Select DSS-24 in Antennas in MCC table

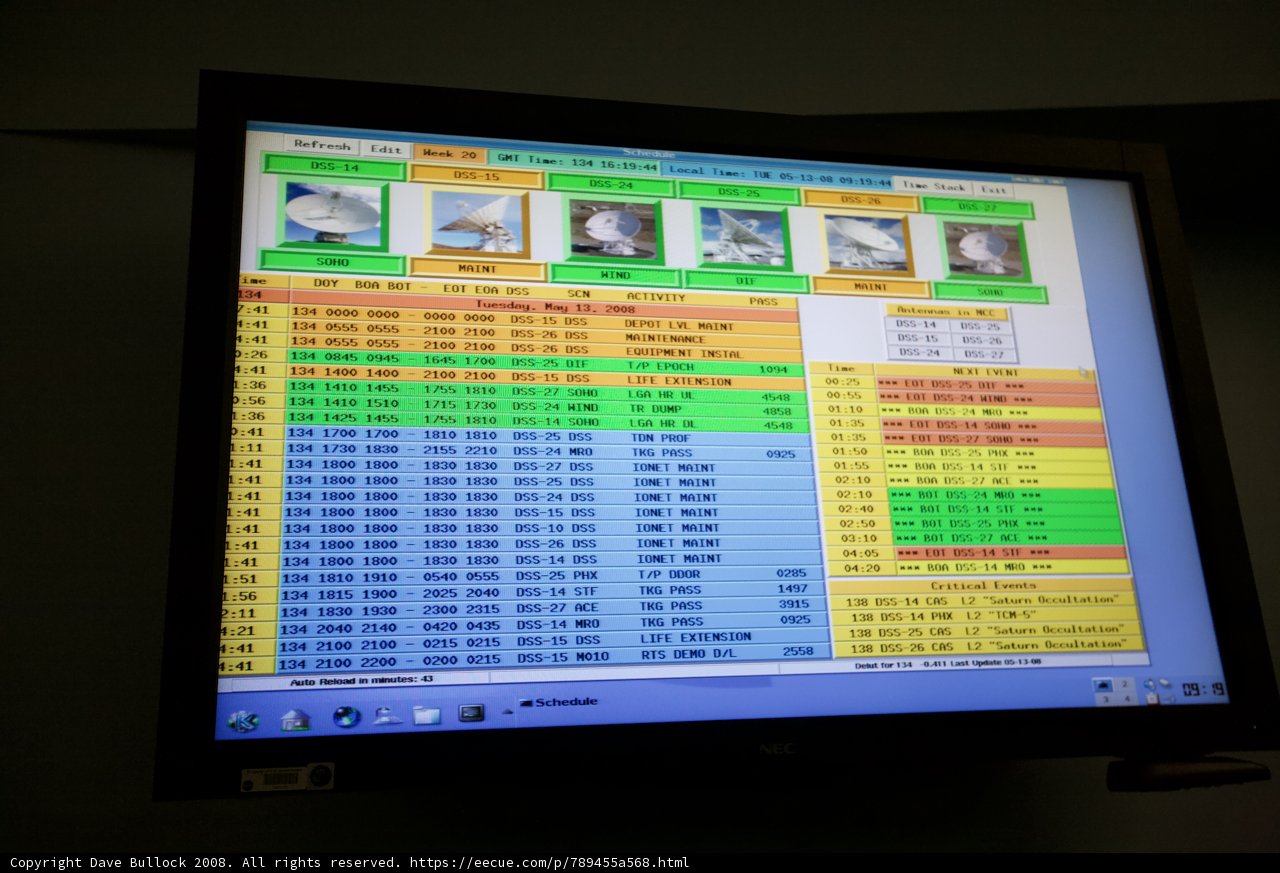[x=919, y=352]
